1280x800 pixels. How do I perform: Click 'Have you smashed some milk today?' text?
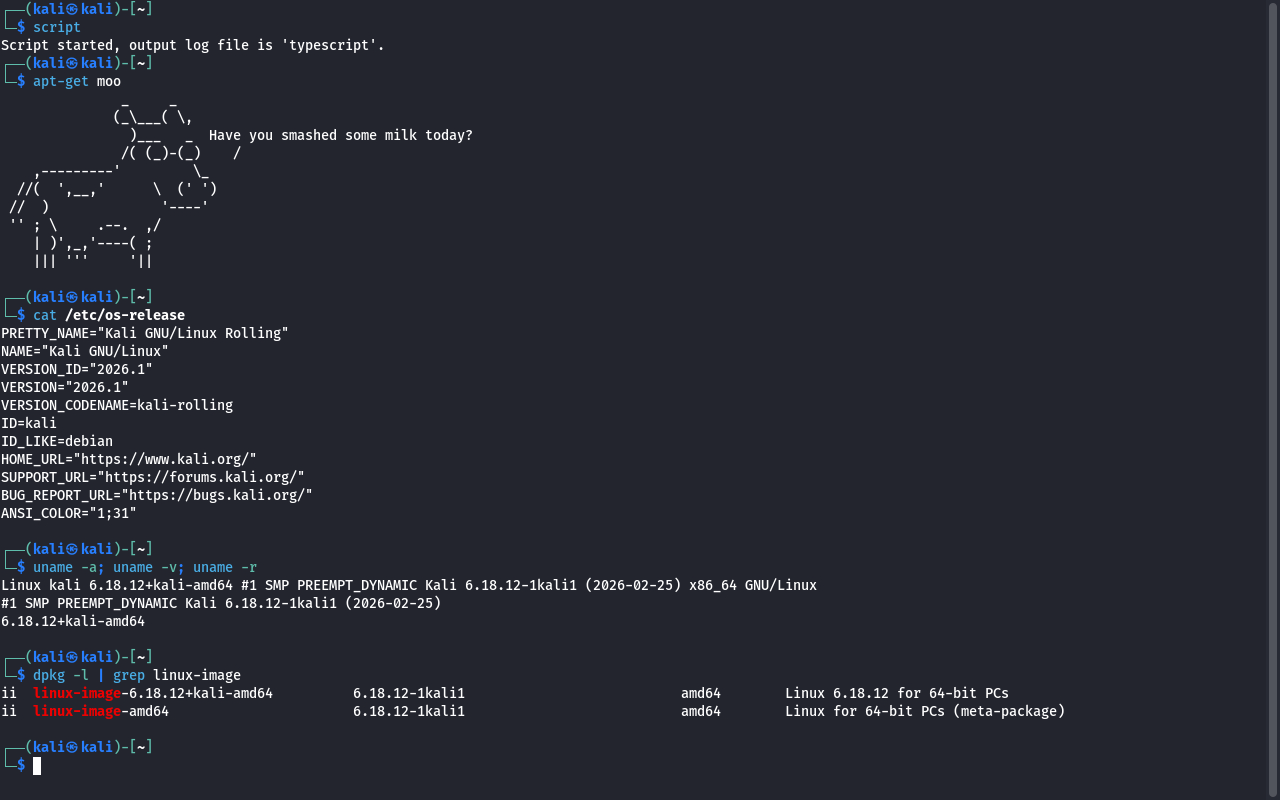340,135
